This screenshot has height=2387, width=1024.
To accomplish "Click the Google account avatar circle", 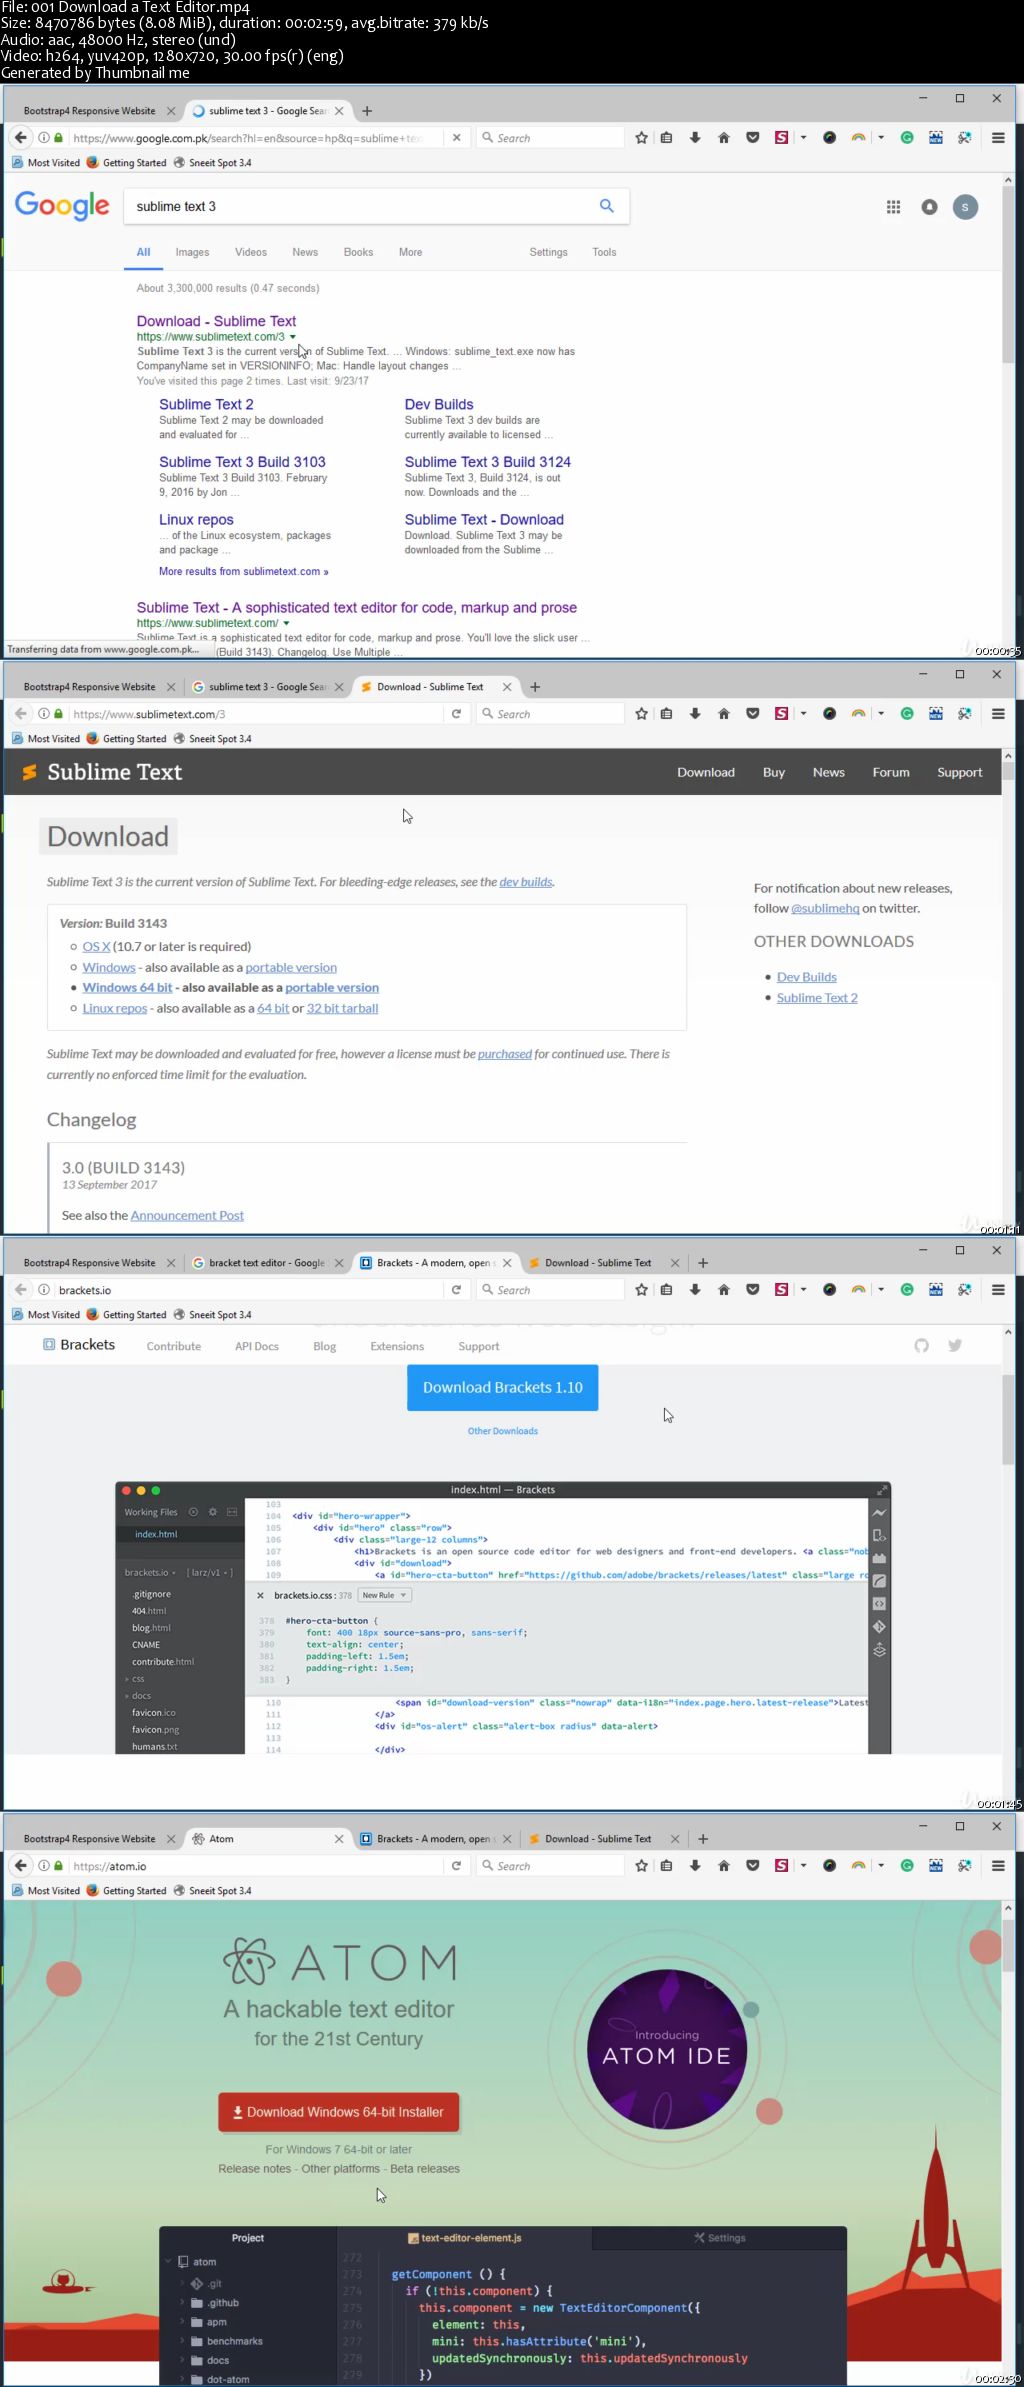I will click(965, 207).
